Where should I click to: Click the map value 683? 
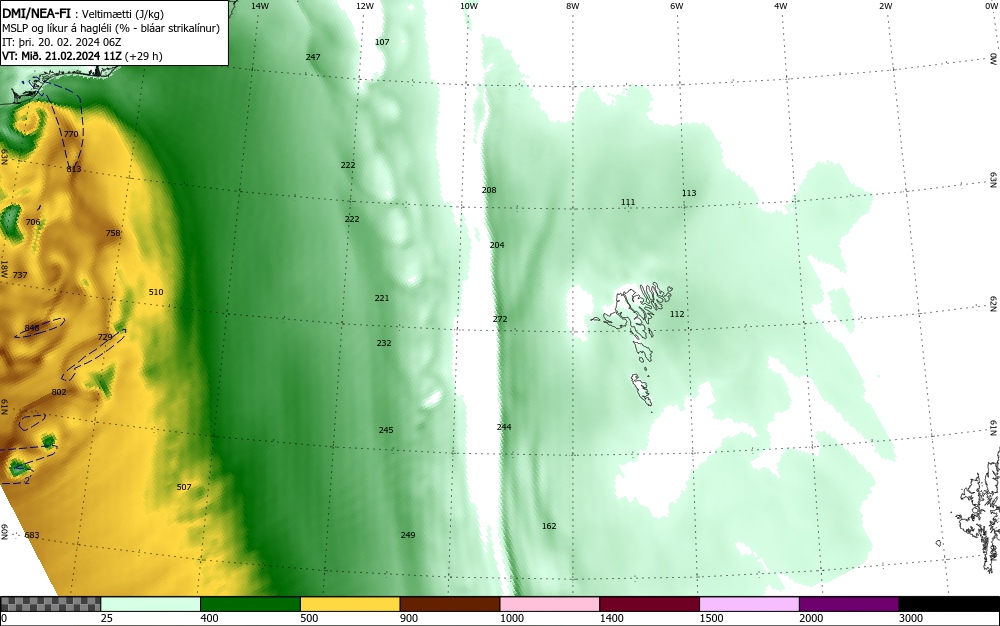pos(32,535)
